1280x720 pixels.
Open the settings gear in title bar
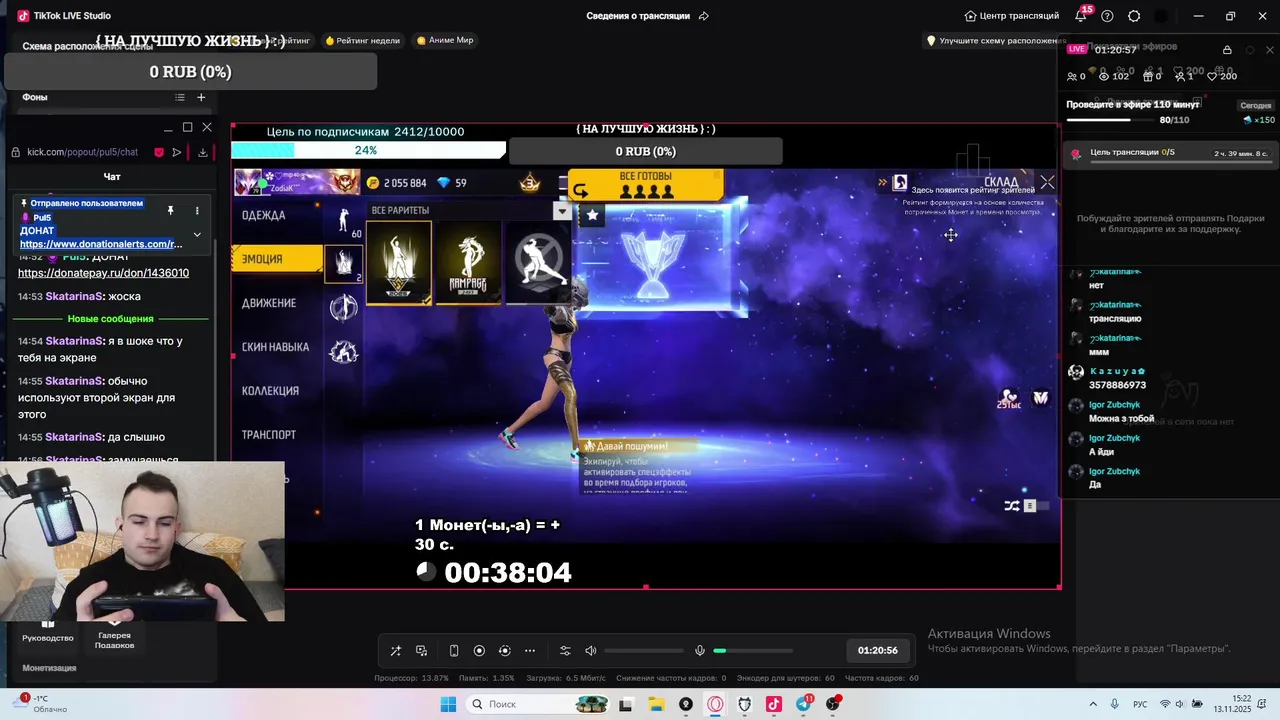1134,16
